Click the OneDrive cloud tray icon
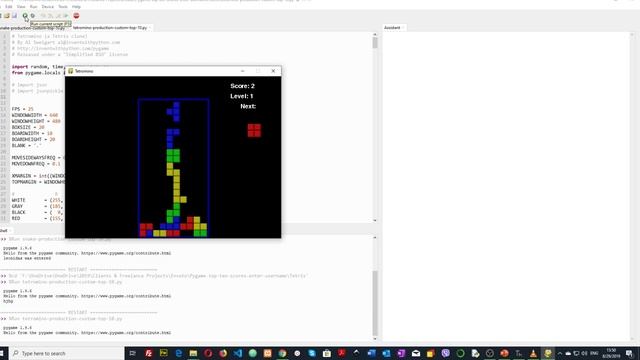Screen dimensions: 640x360 coord(568,353)
